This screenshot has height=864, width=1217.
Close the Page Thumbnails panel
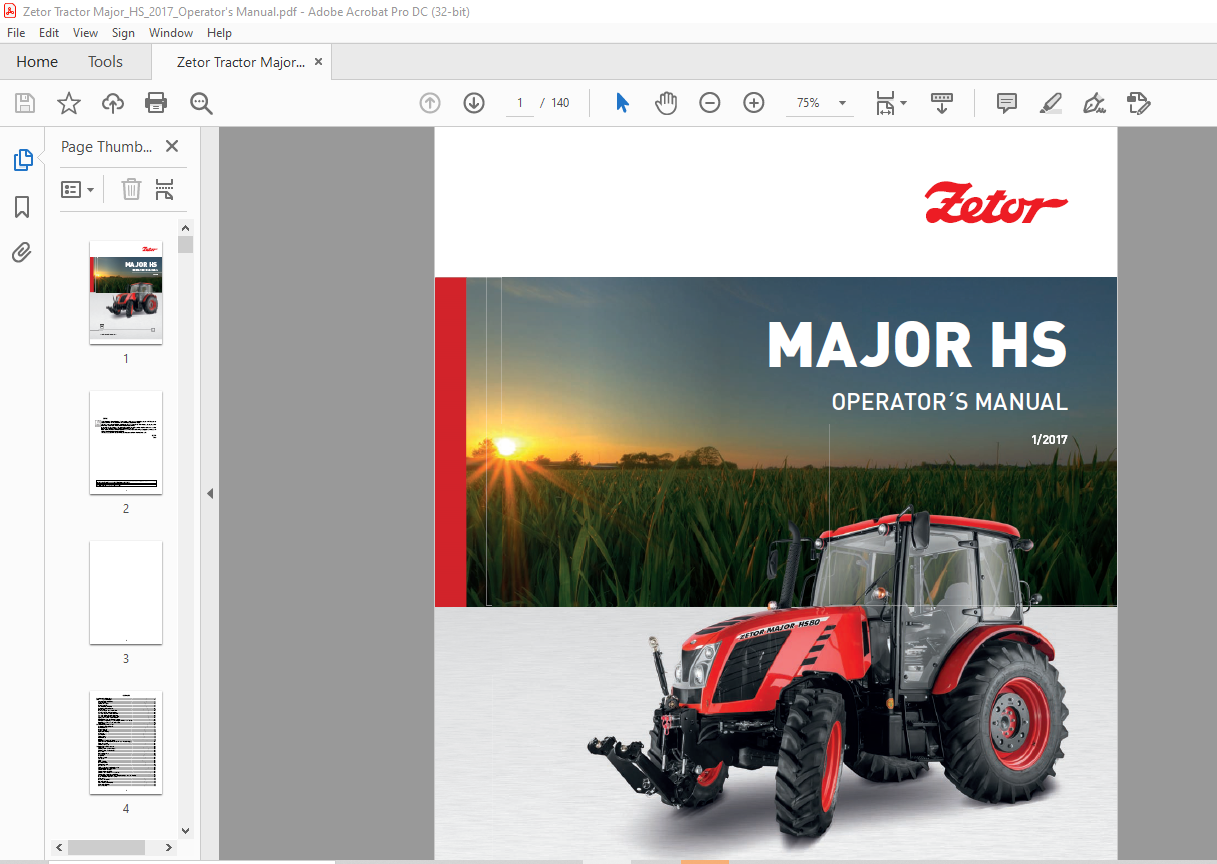click(172, 146)
